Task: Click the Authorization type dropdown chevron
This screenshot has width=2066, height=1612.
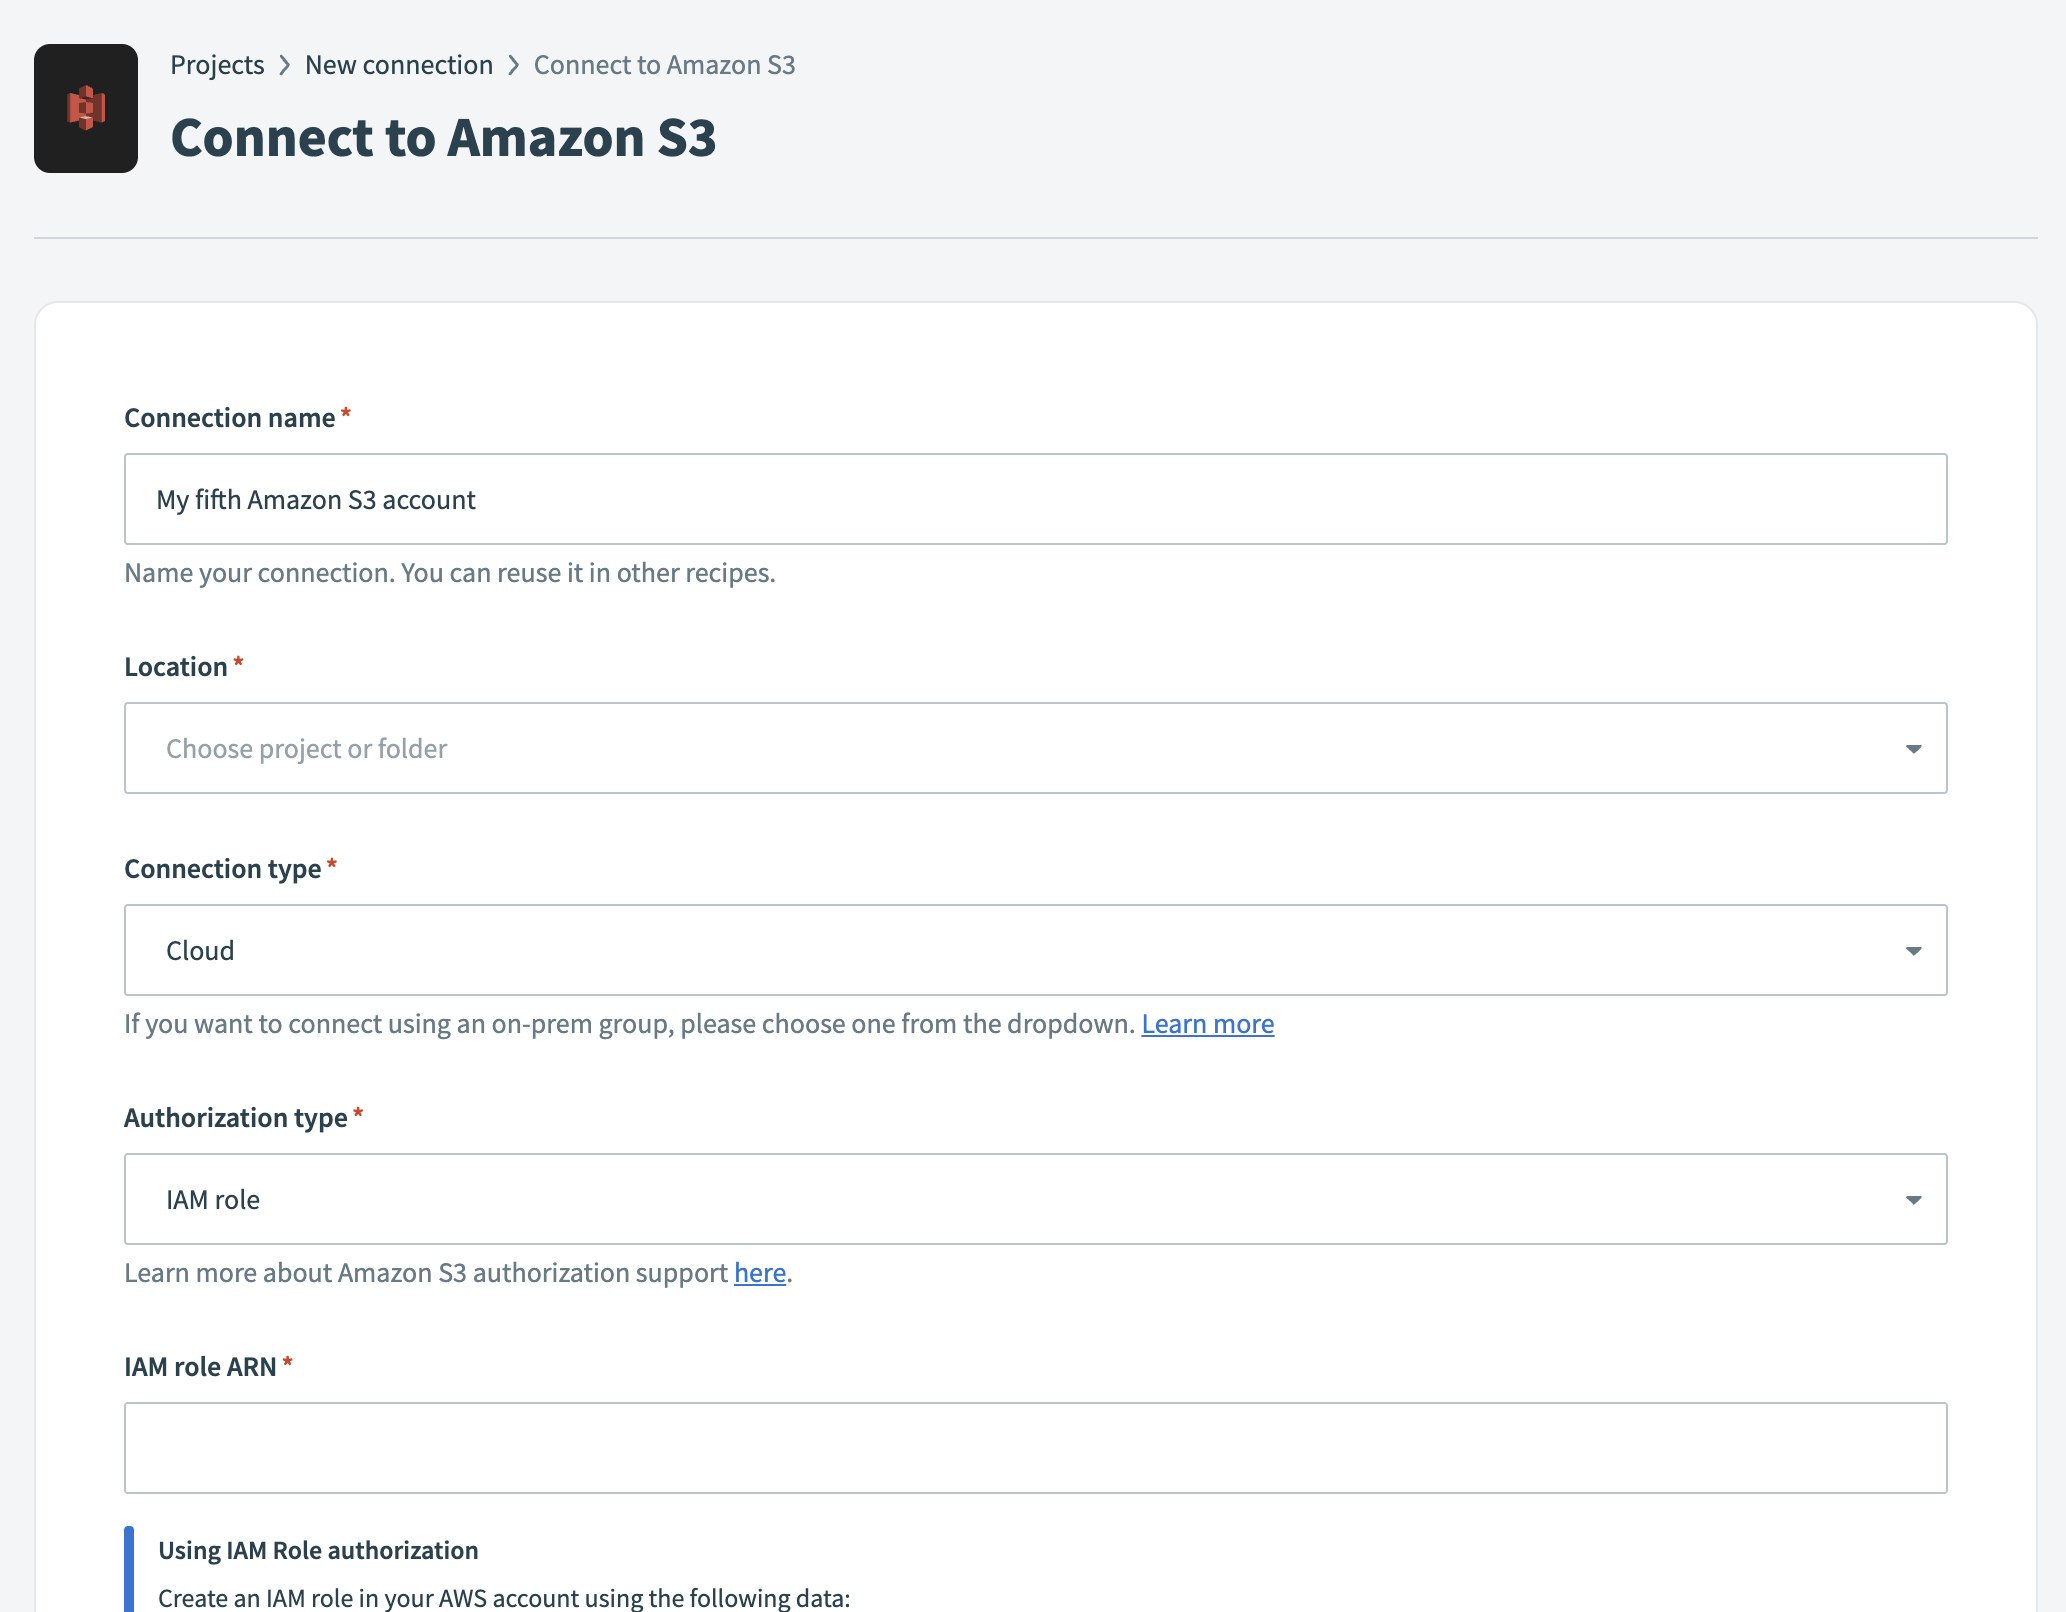Action: pos(1914,1199)
